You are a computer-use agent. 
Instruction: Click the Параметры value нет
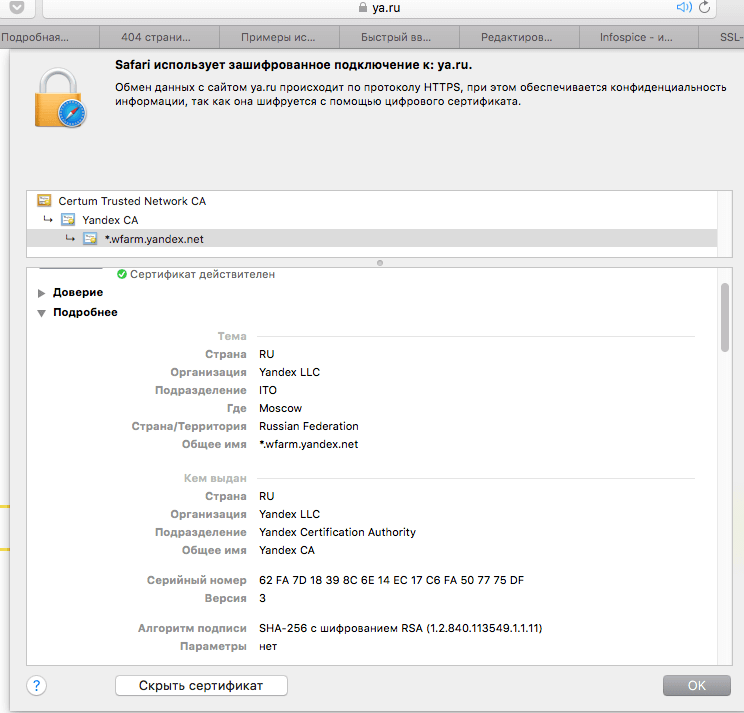click(x=268, y=647)
